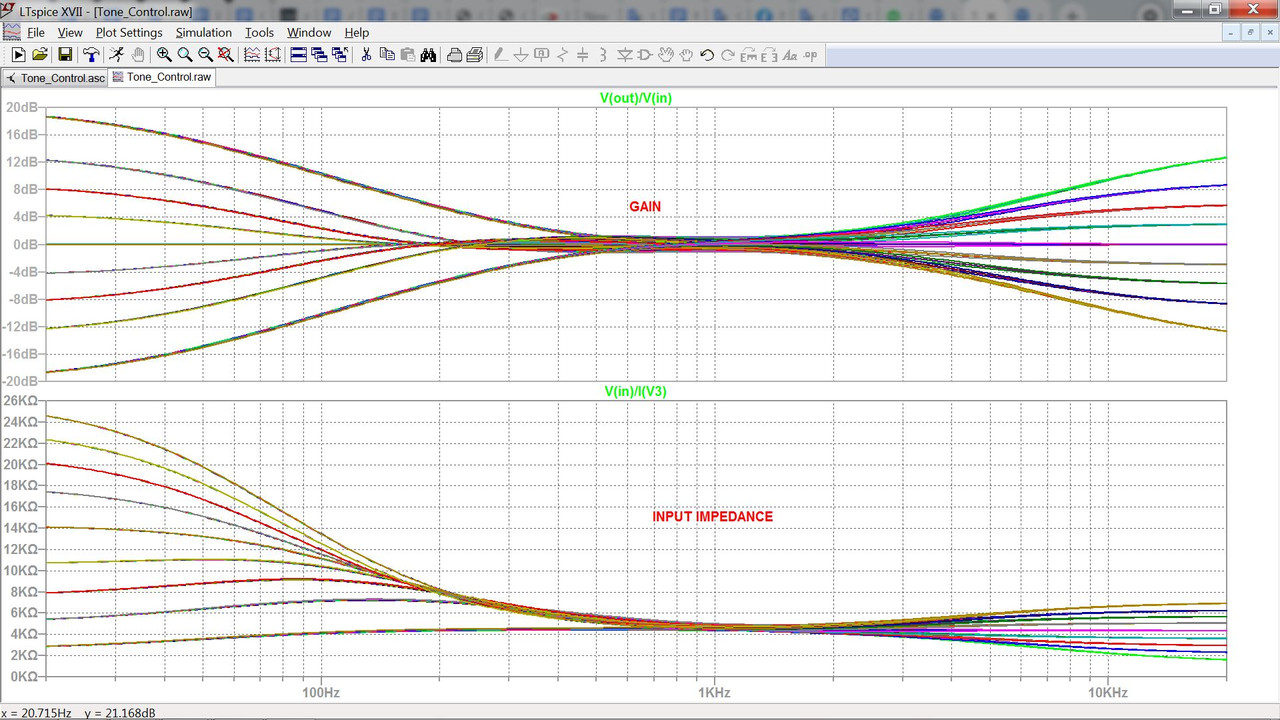Select the Diode component icon
1280x720 pixels.
624,55
